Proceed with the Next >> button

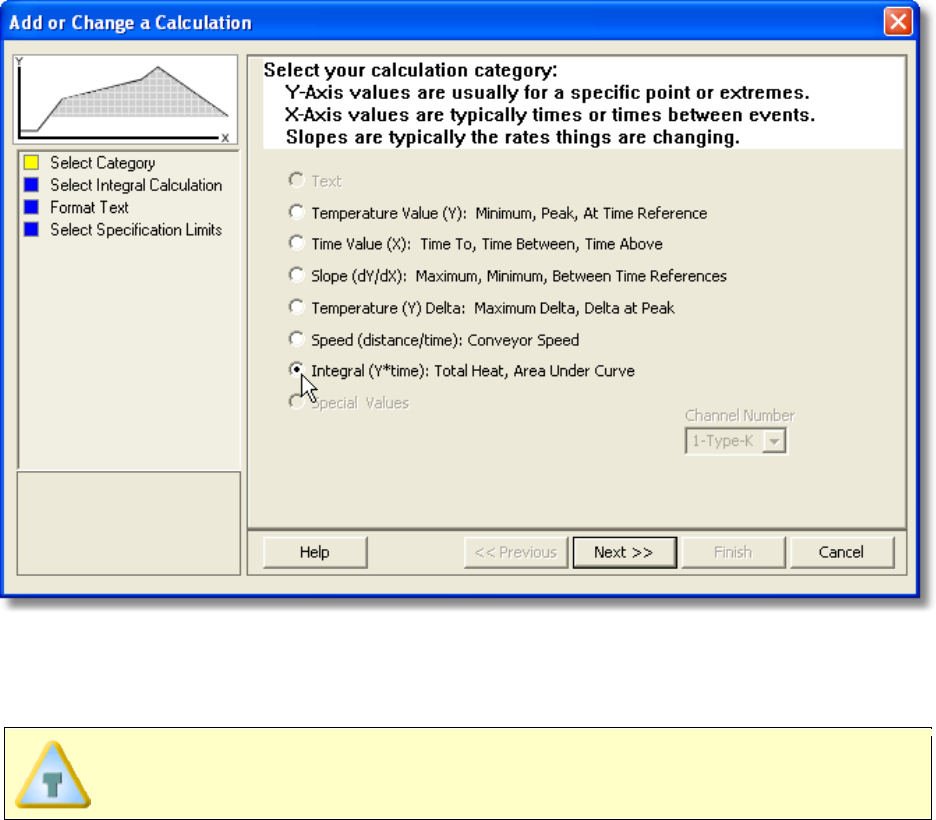pyautogui.click(x=624, y=552)
